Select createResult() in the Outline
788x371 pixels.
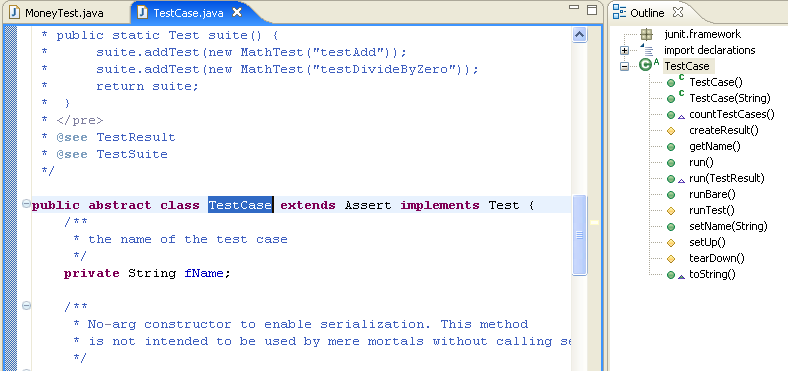click(724, 130)
